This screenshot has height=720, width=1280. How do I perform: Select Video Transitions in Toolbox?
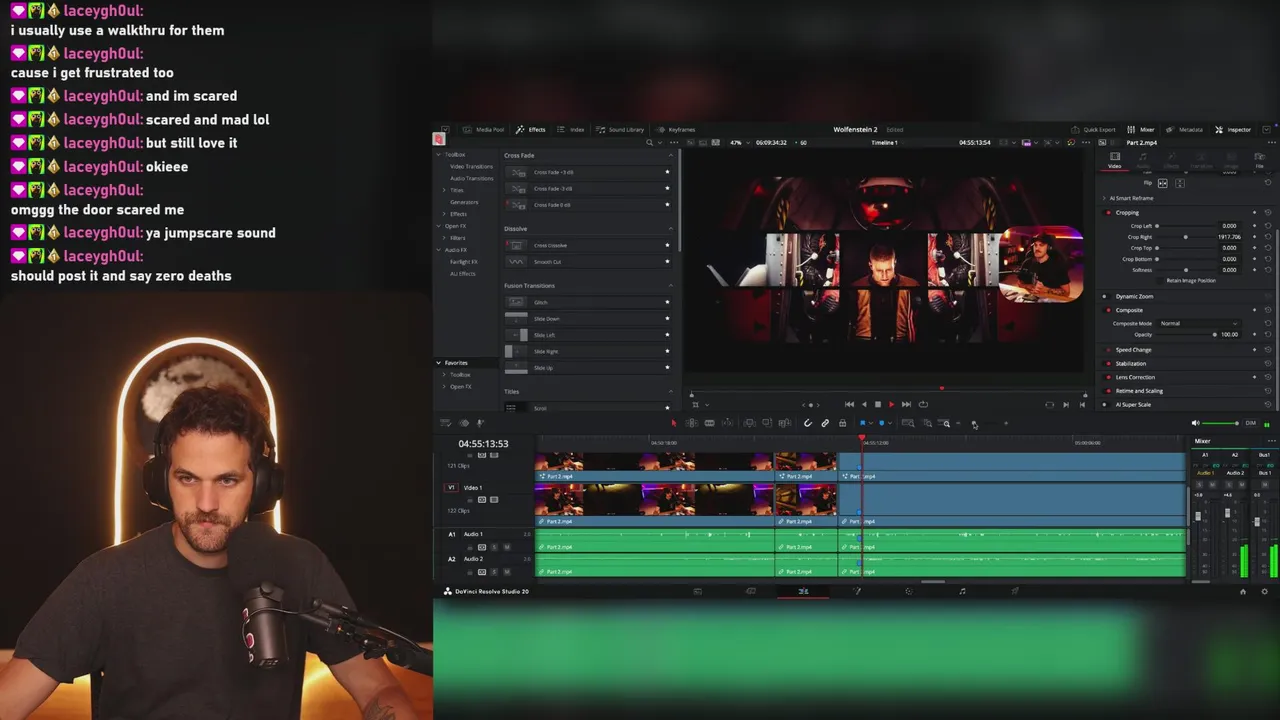click(471, 166)
